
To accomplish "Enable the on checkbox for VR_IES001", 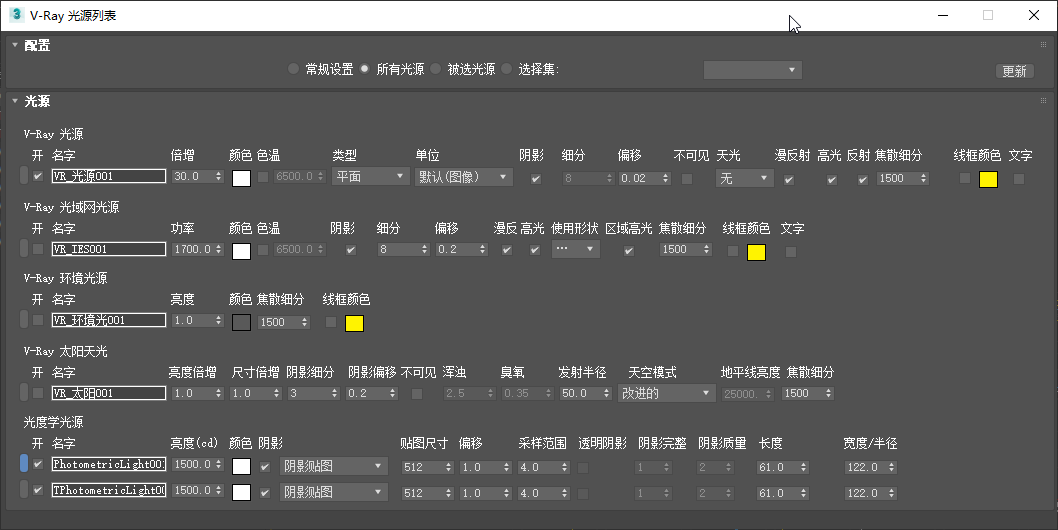I will [38, 249].
